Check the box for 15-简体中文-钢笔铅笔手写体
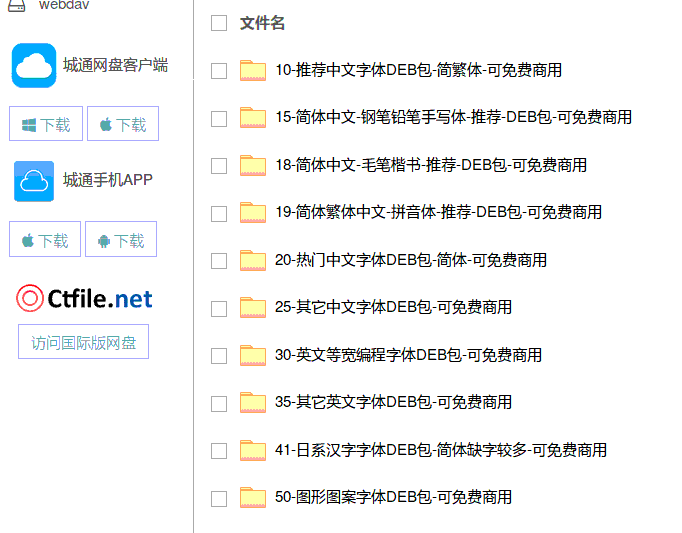 point(219,118)
